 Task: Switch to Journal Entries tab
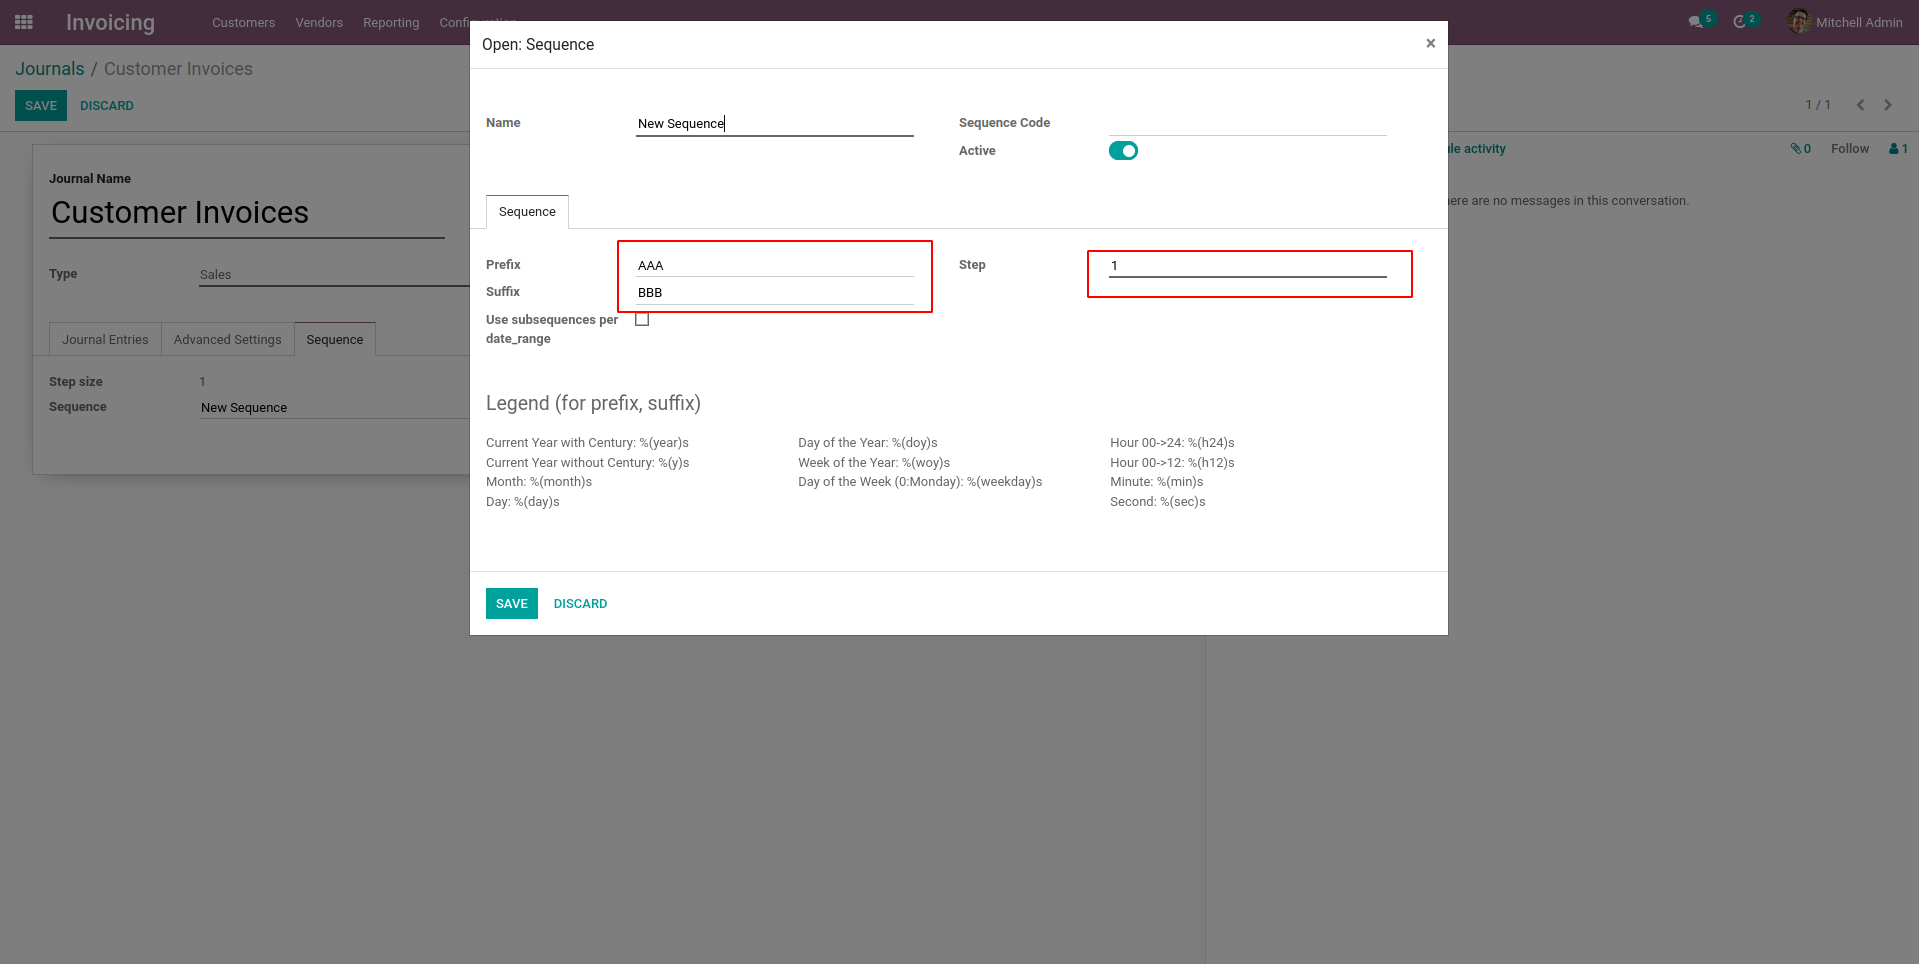[105, 340]
